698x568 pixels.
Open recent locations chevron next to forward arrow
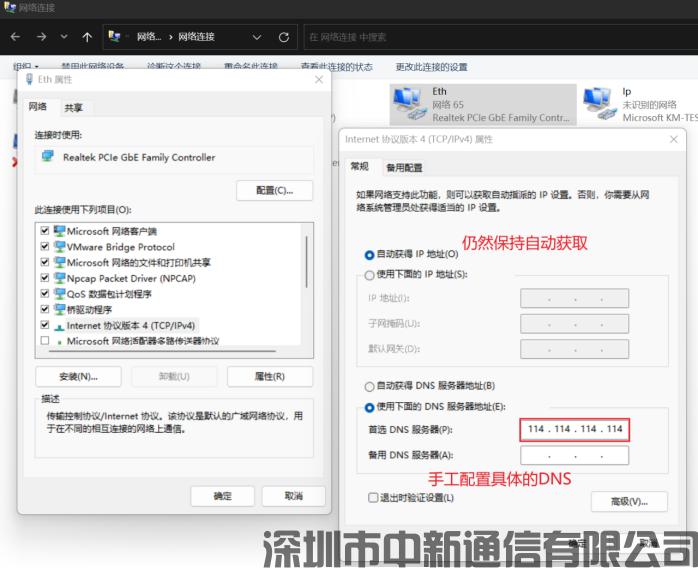coord(64,37)
